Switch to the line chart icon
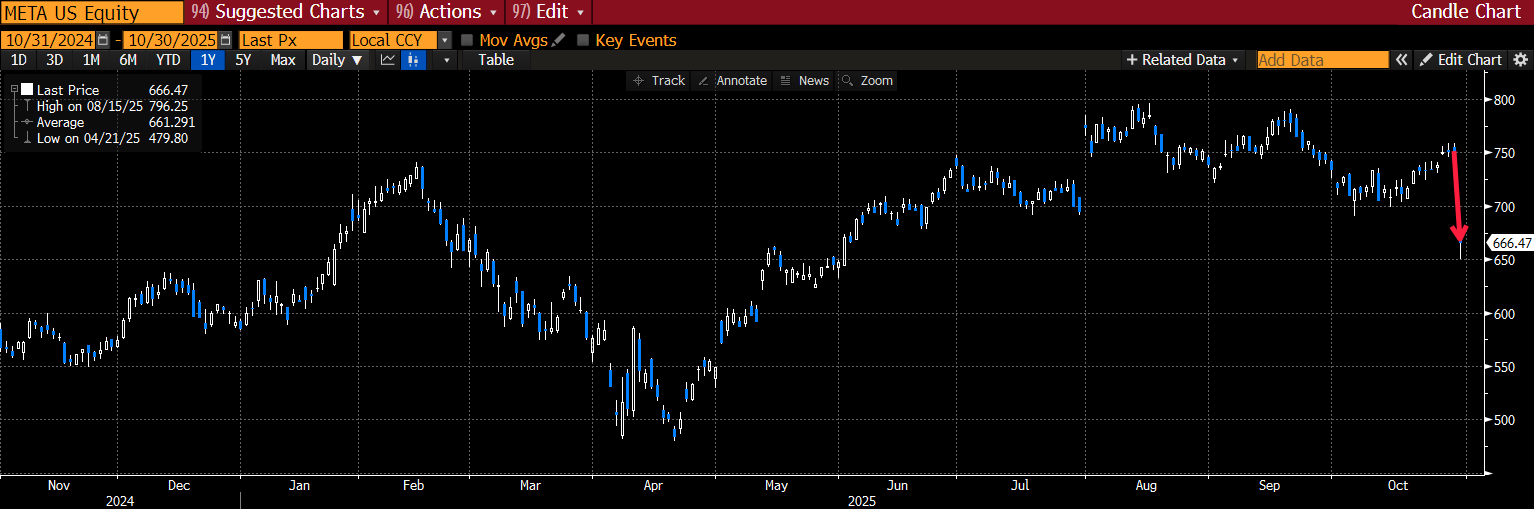This screenshot has width=1534, height=509. [x=388, y=60]
